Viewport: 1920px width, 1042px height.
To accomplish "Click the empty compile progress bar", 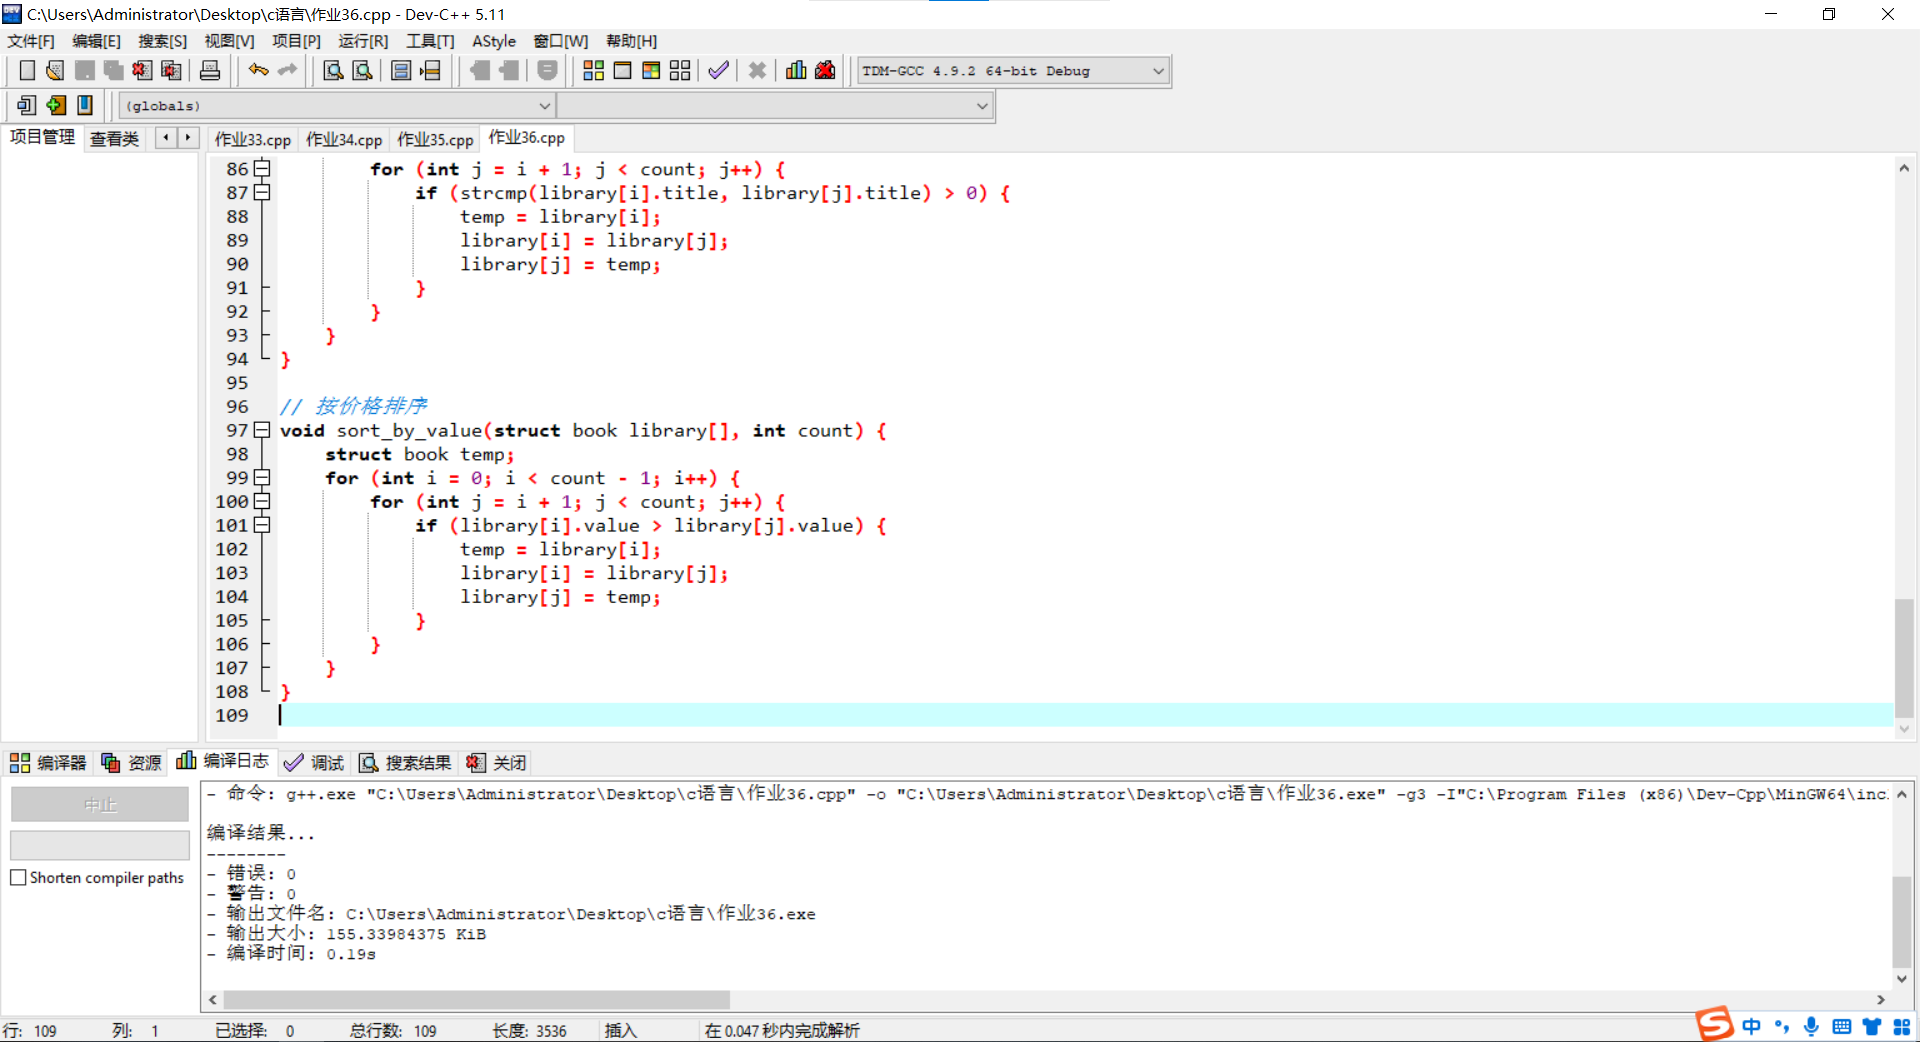I will coord(100,845).
